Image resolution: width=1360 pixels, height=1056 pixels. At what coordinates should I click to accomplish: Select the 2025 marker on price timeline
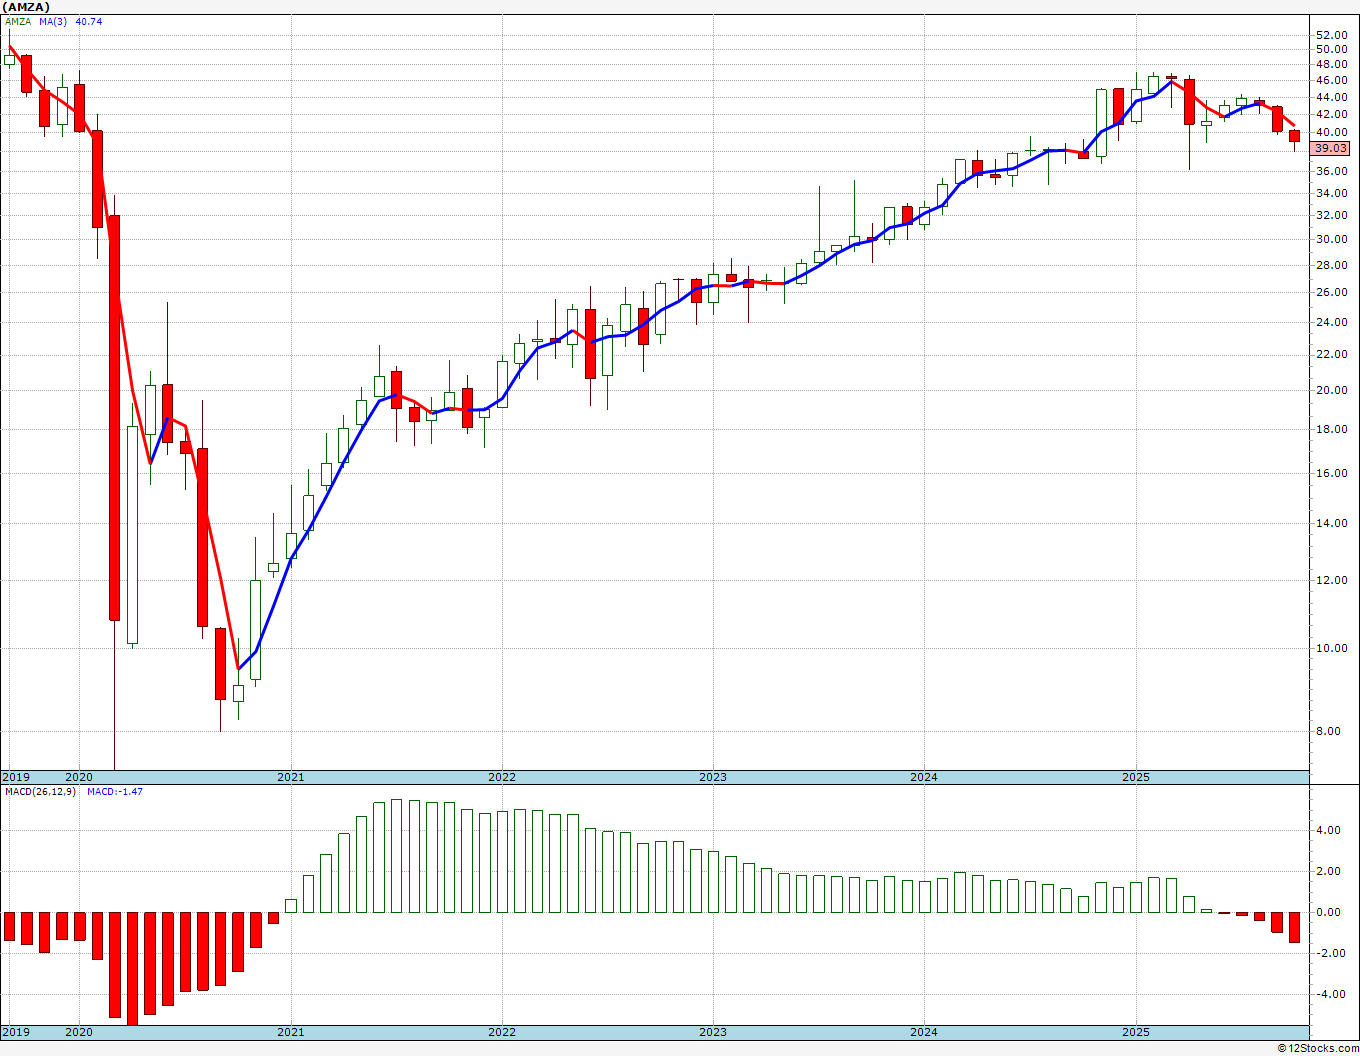tap(1135, 777)
